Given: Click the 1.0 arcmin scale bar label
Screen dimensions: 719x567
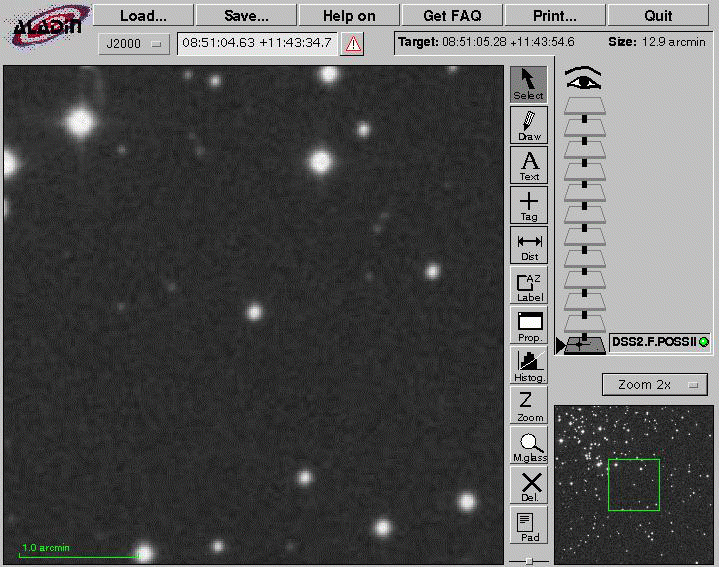Looking at the screenshot, I should [46, 547].
